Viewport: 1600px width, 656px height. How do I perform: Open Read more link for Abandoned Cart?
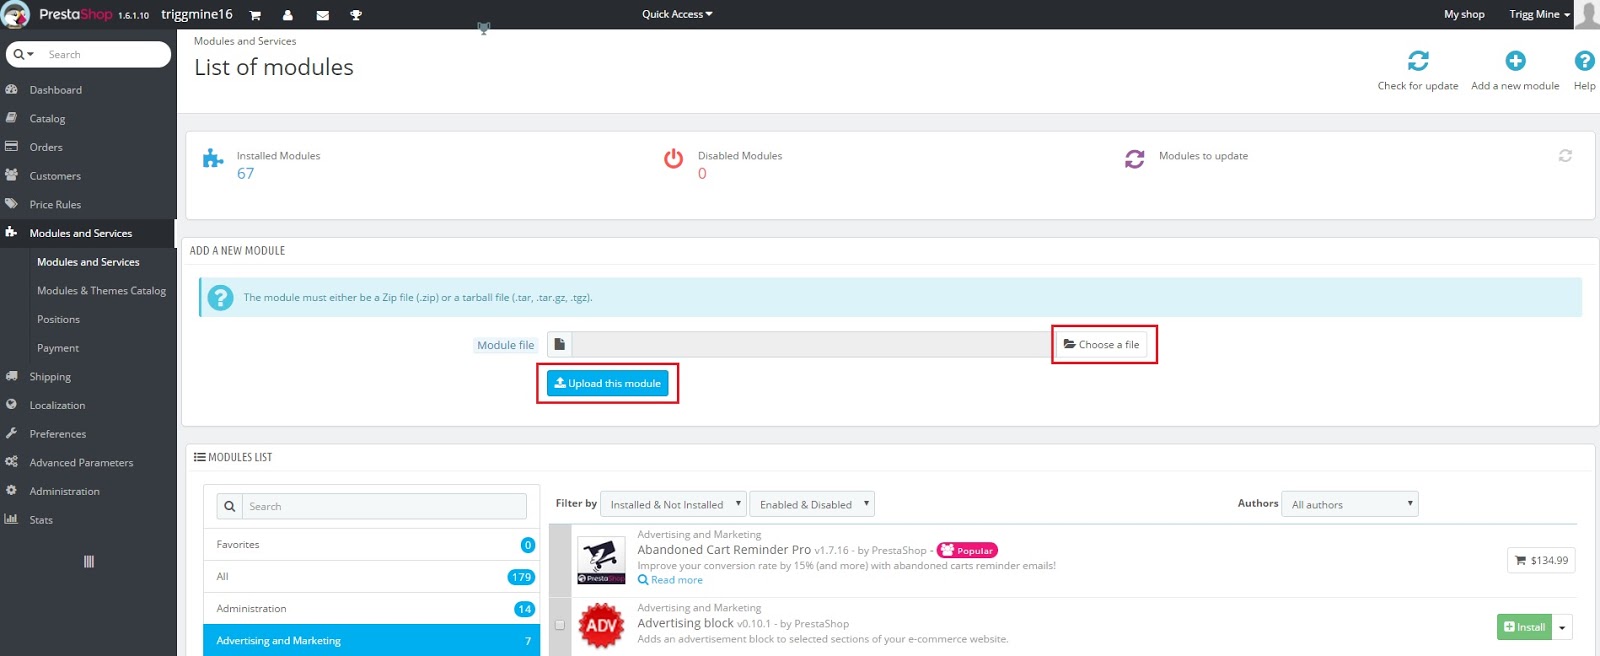670,580
